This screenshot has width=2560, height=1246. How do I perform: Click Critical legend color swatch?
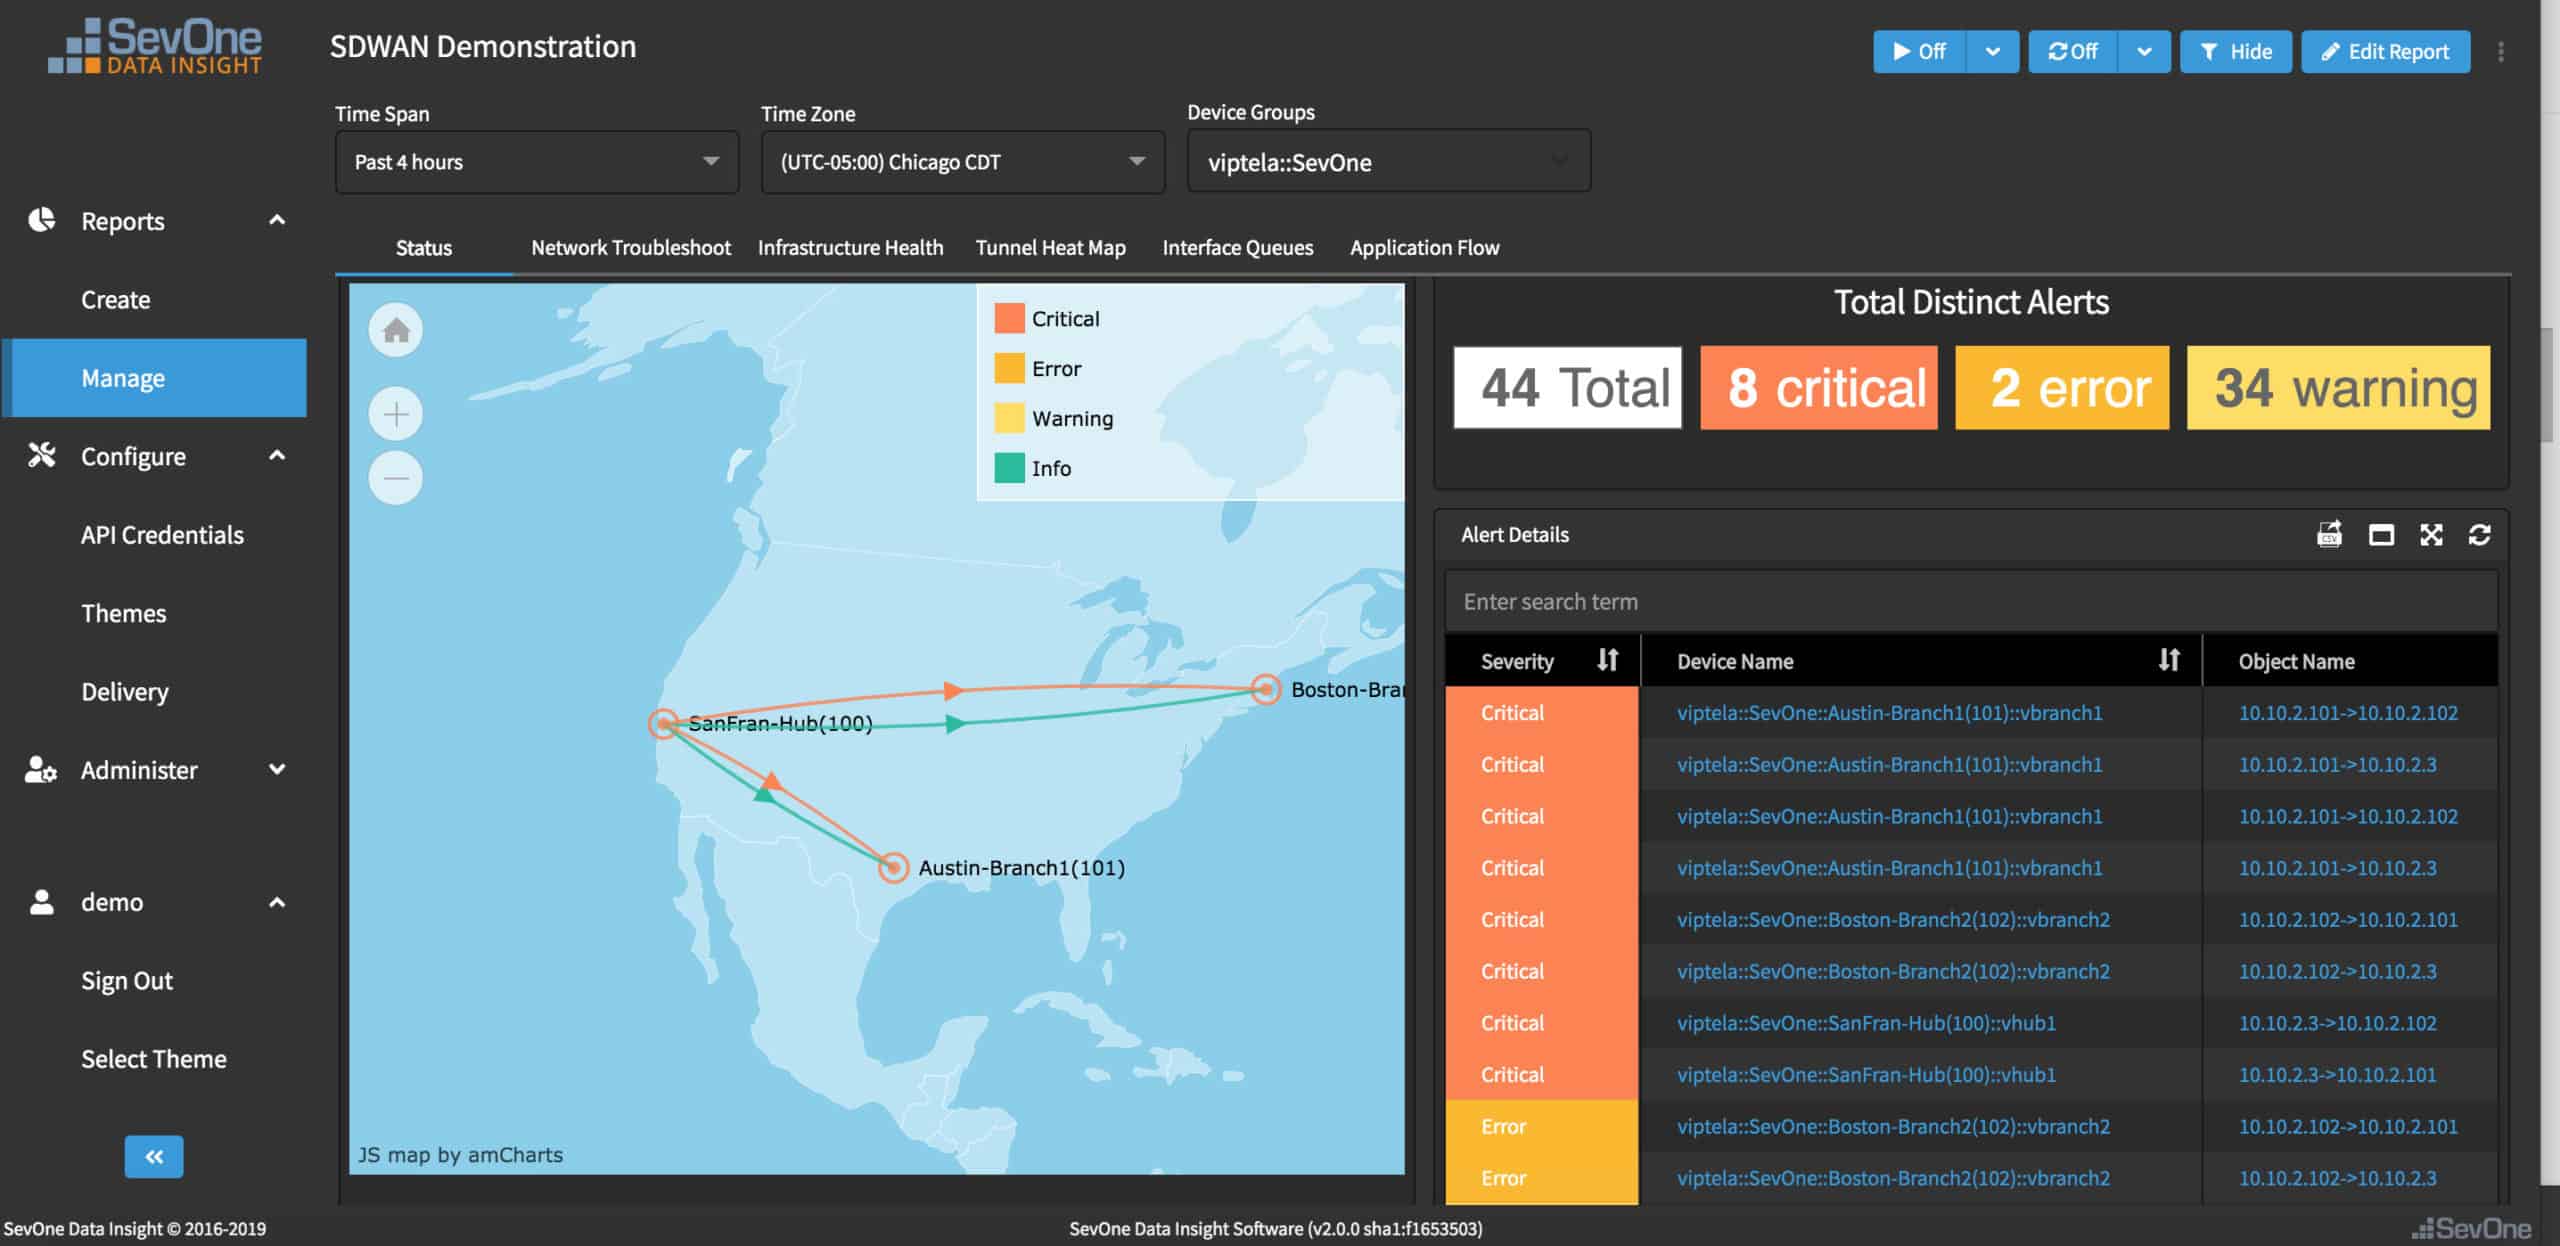pos(1009,318)
